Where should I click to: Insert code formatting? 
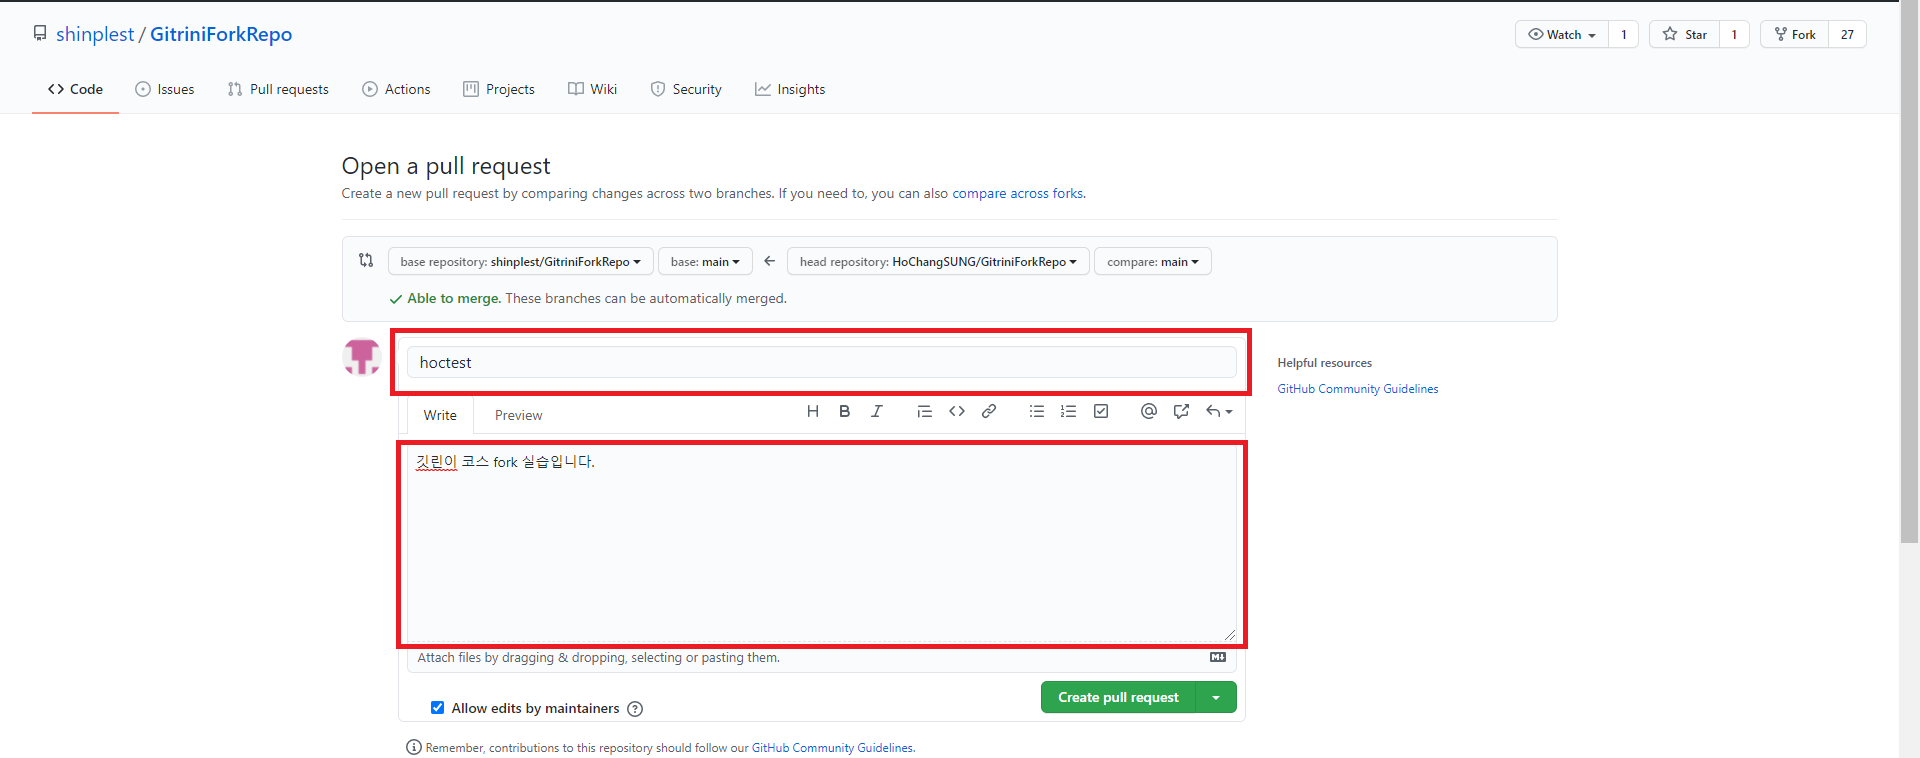957,411
